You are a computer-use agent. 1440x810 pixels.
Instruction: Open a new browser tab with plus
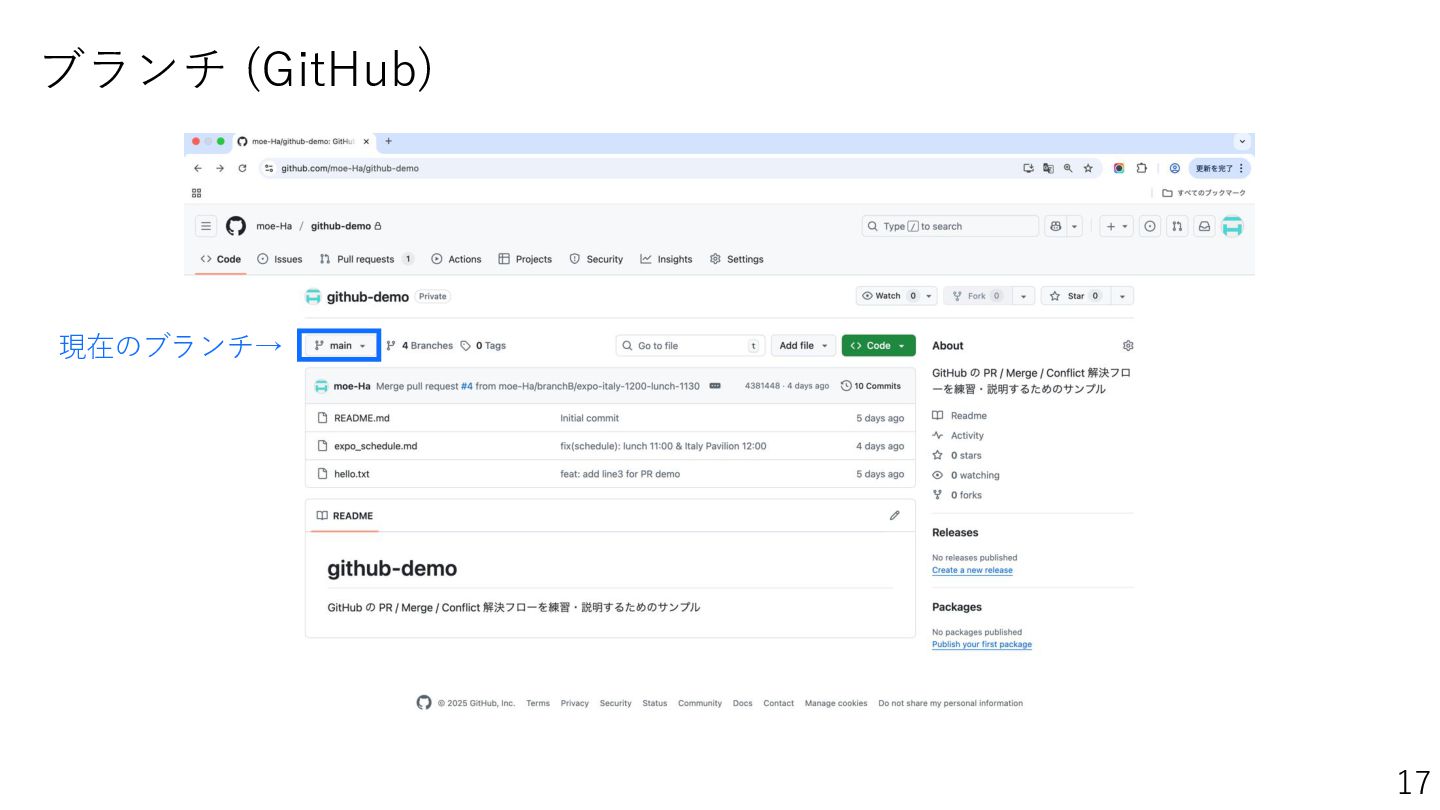388,141
